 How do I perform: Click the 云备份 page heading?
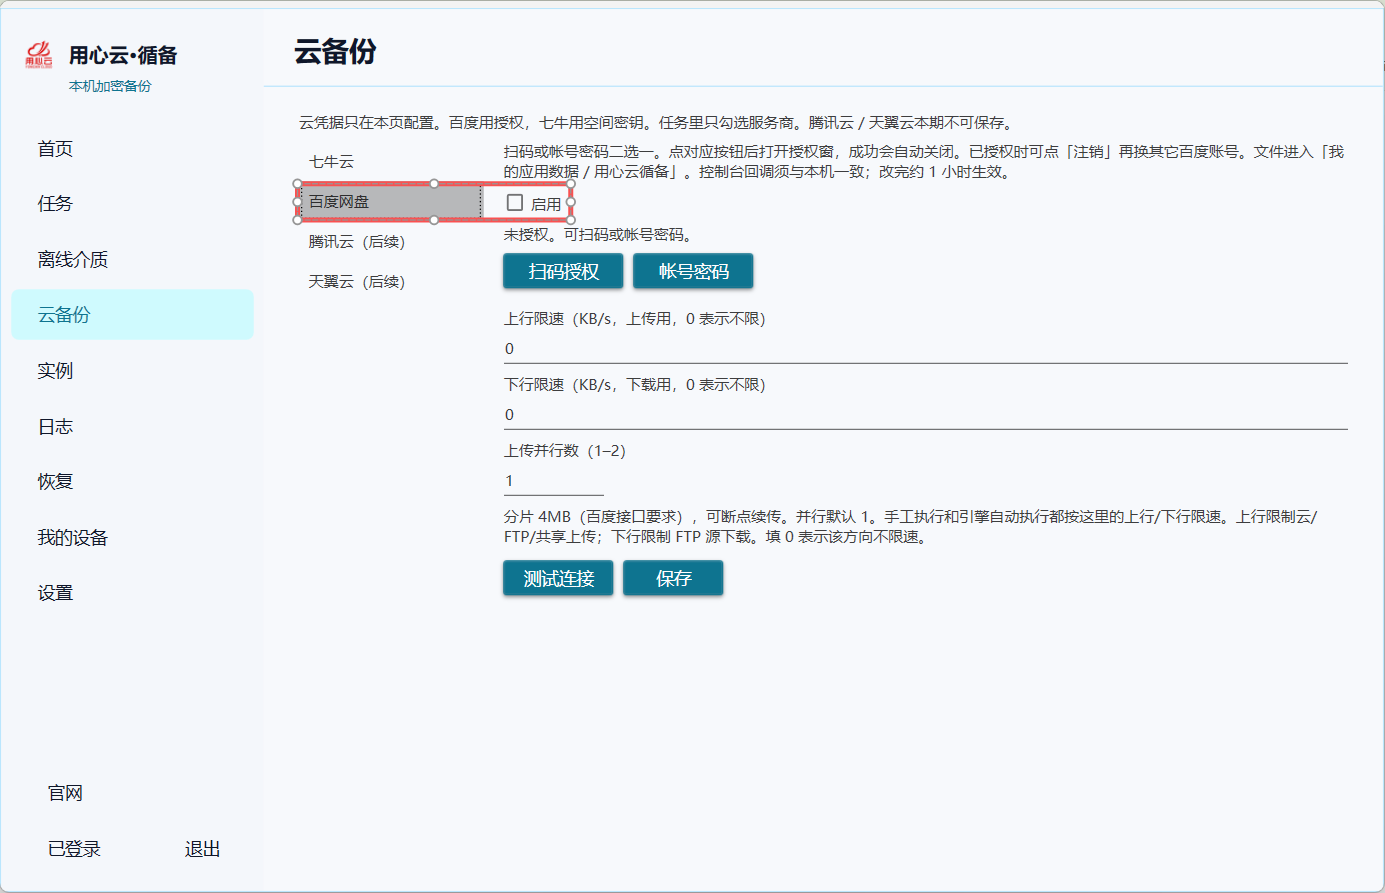(x=336, y=52)
